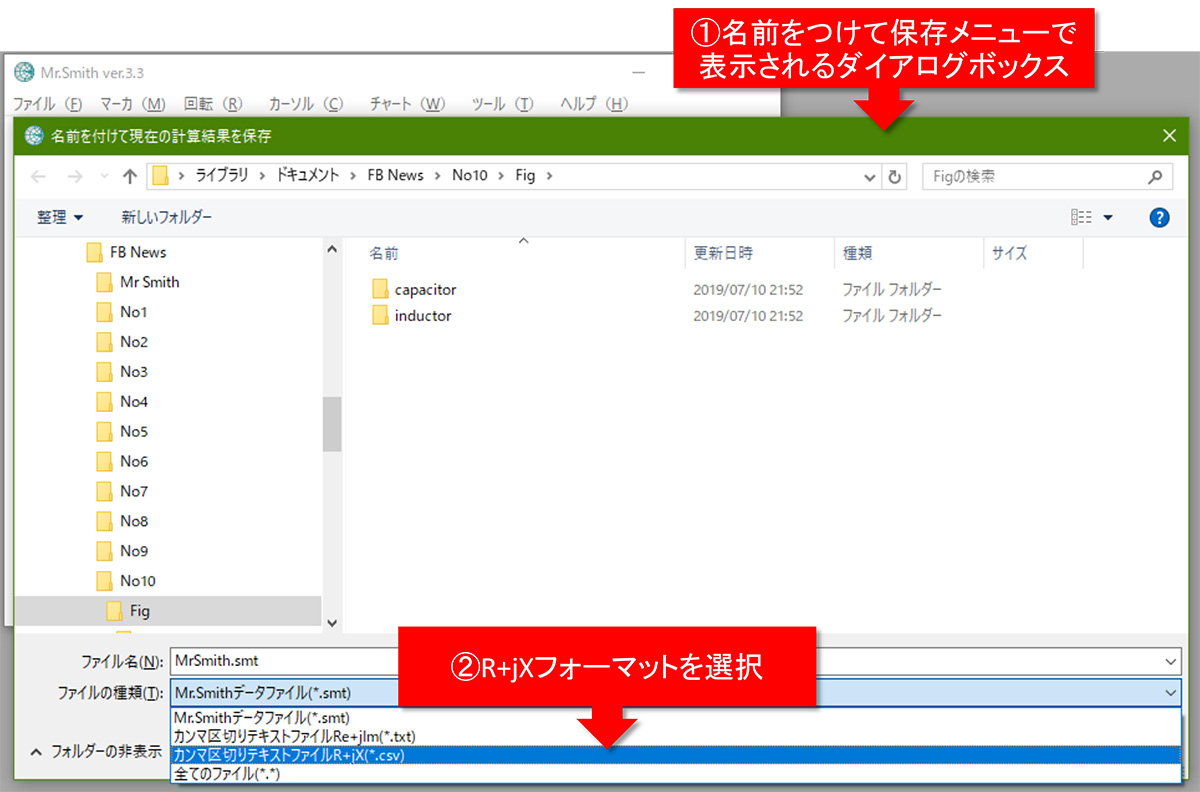Select the capacitor folder name
1200x792 pixels.
pyautogui.click(x=425, y=289)
